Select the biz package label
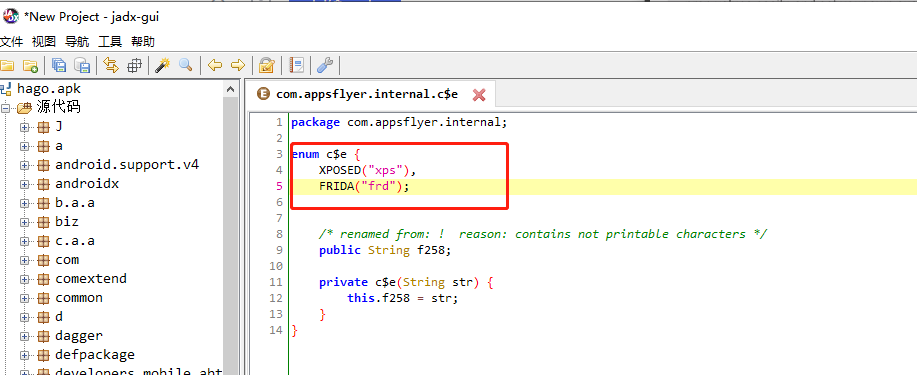This screenshot has height=375, width=917. 67,222
